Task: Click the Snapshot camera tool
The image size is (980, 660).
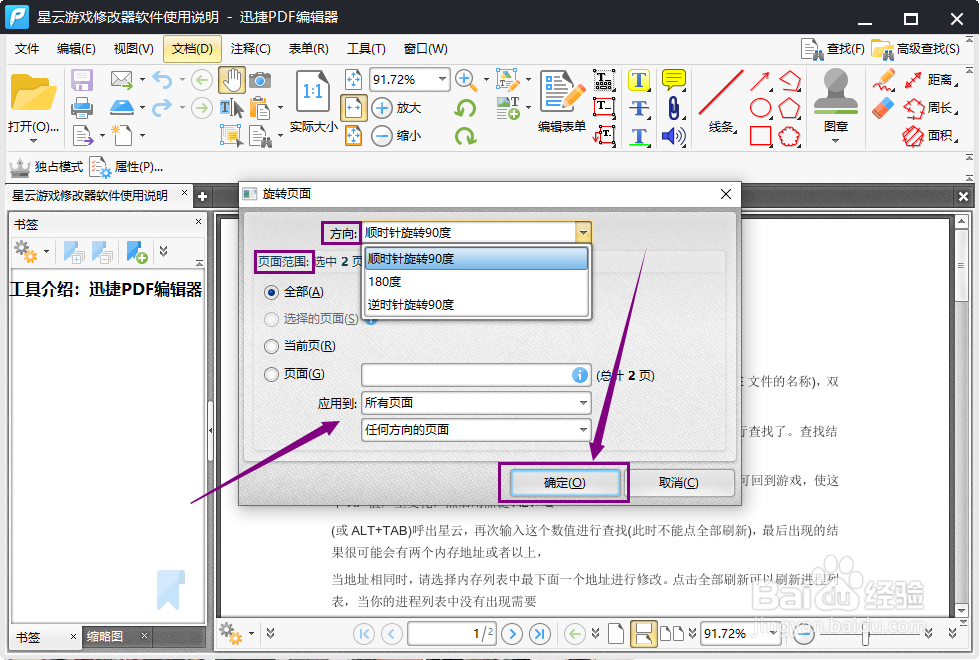Action: pyautogui.click(x=260, y=80)
